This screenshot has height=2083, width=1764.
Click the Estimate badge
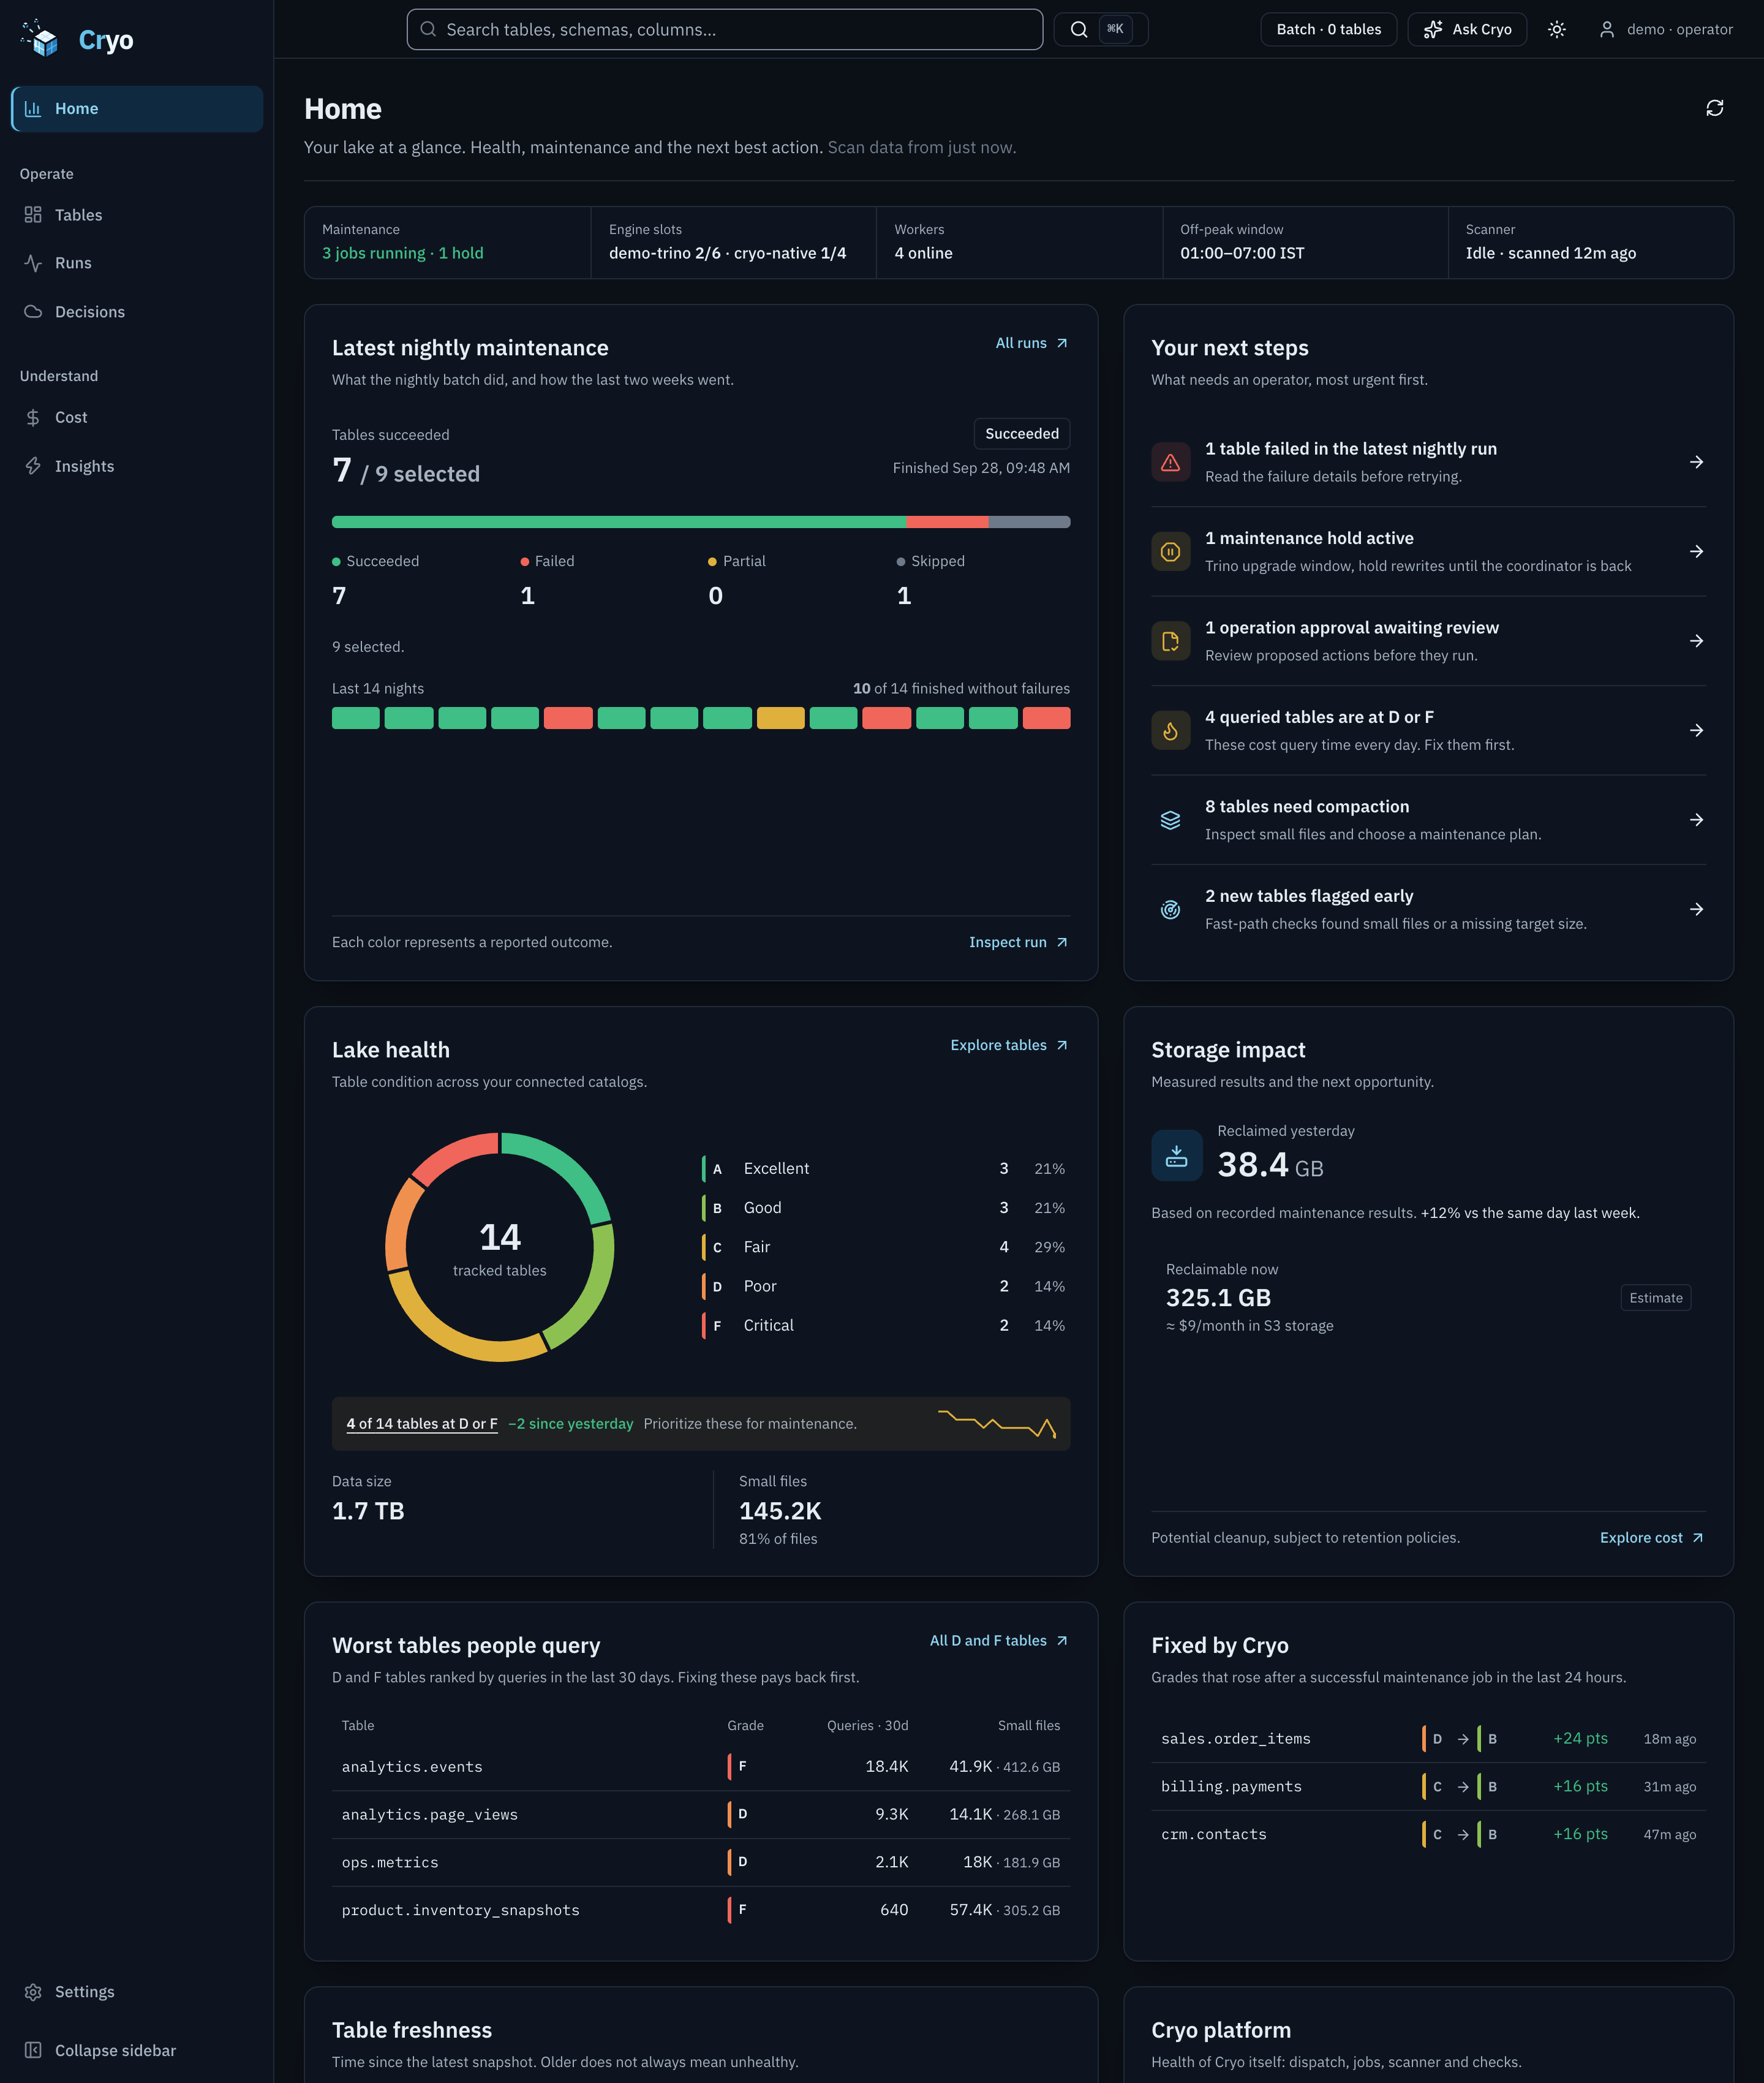[x=1655, y=1298]
